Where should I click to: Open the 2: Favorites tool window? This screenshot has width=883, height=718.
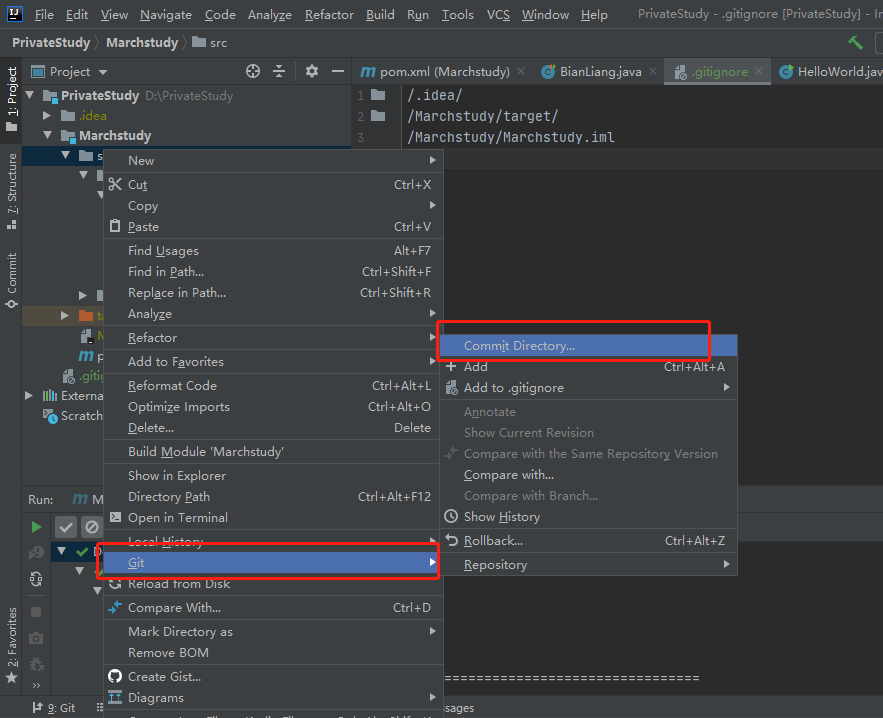(x=12, y=645)
